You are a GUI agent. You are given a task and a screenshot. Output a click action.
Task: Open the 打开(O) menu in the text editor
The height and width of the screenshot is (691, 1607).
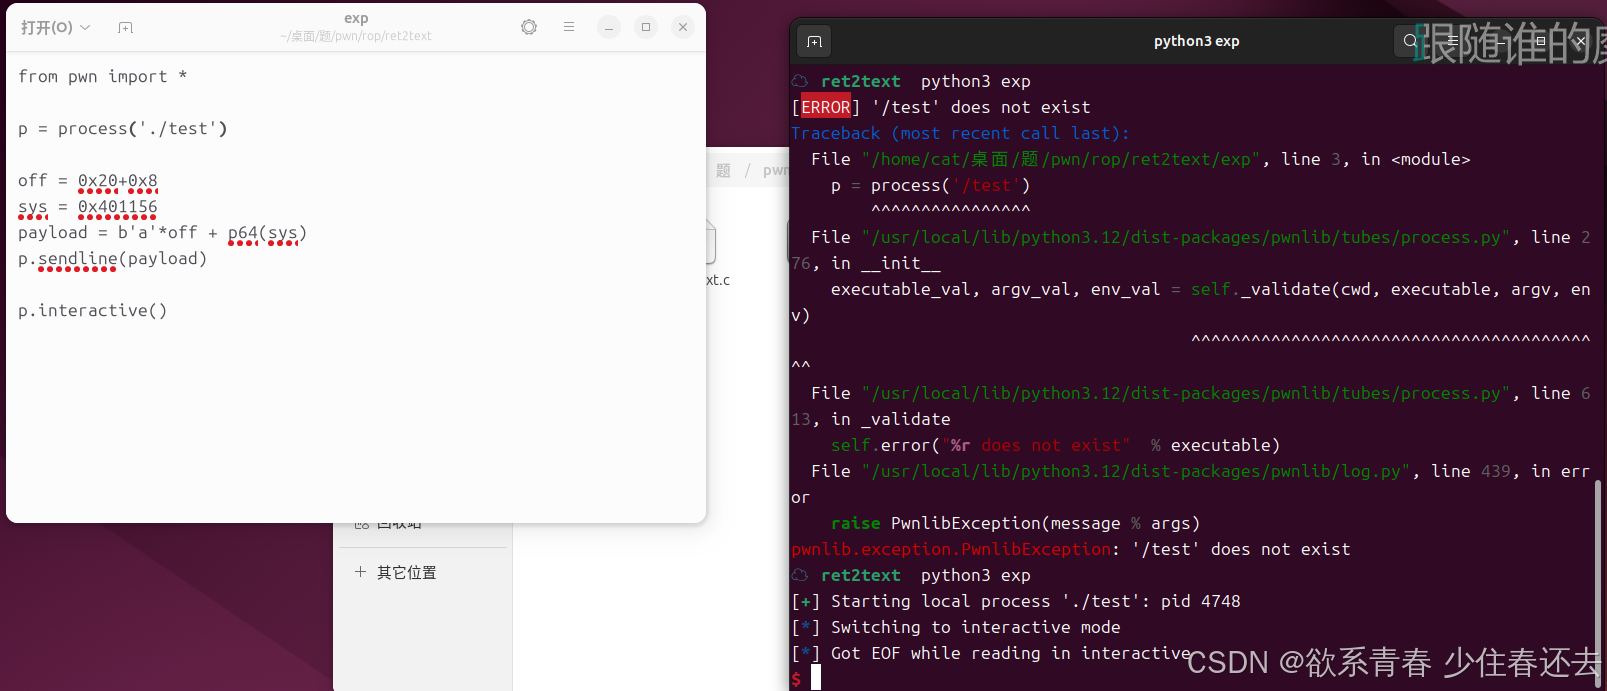click(56, 27)
